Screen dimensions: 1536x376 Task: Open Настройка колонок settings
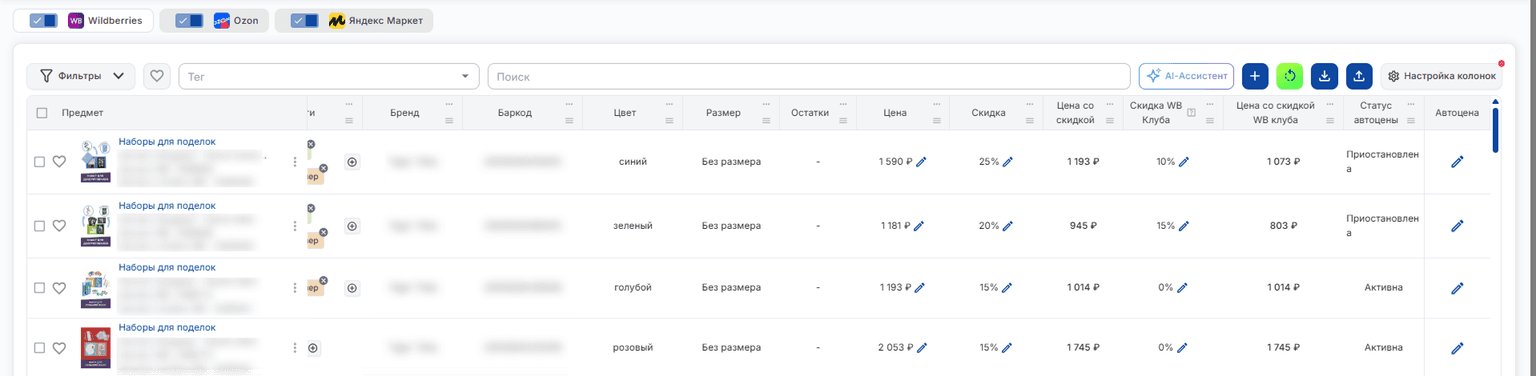pos(1441,76)
